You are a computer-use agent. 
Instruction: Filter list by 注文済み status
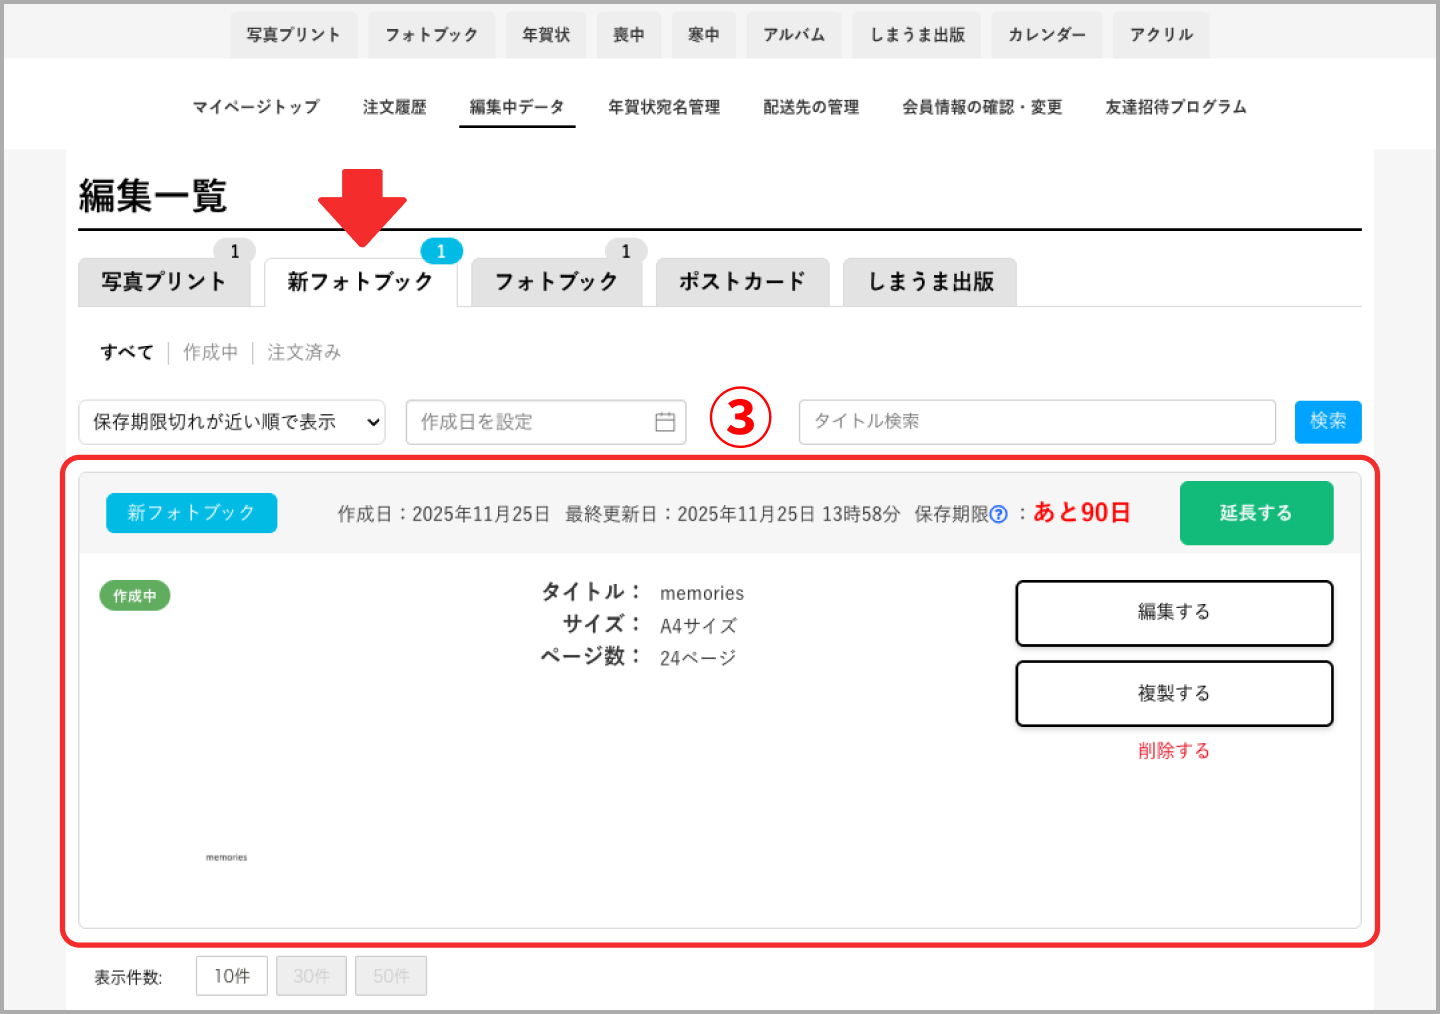[x=303, y=352]
